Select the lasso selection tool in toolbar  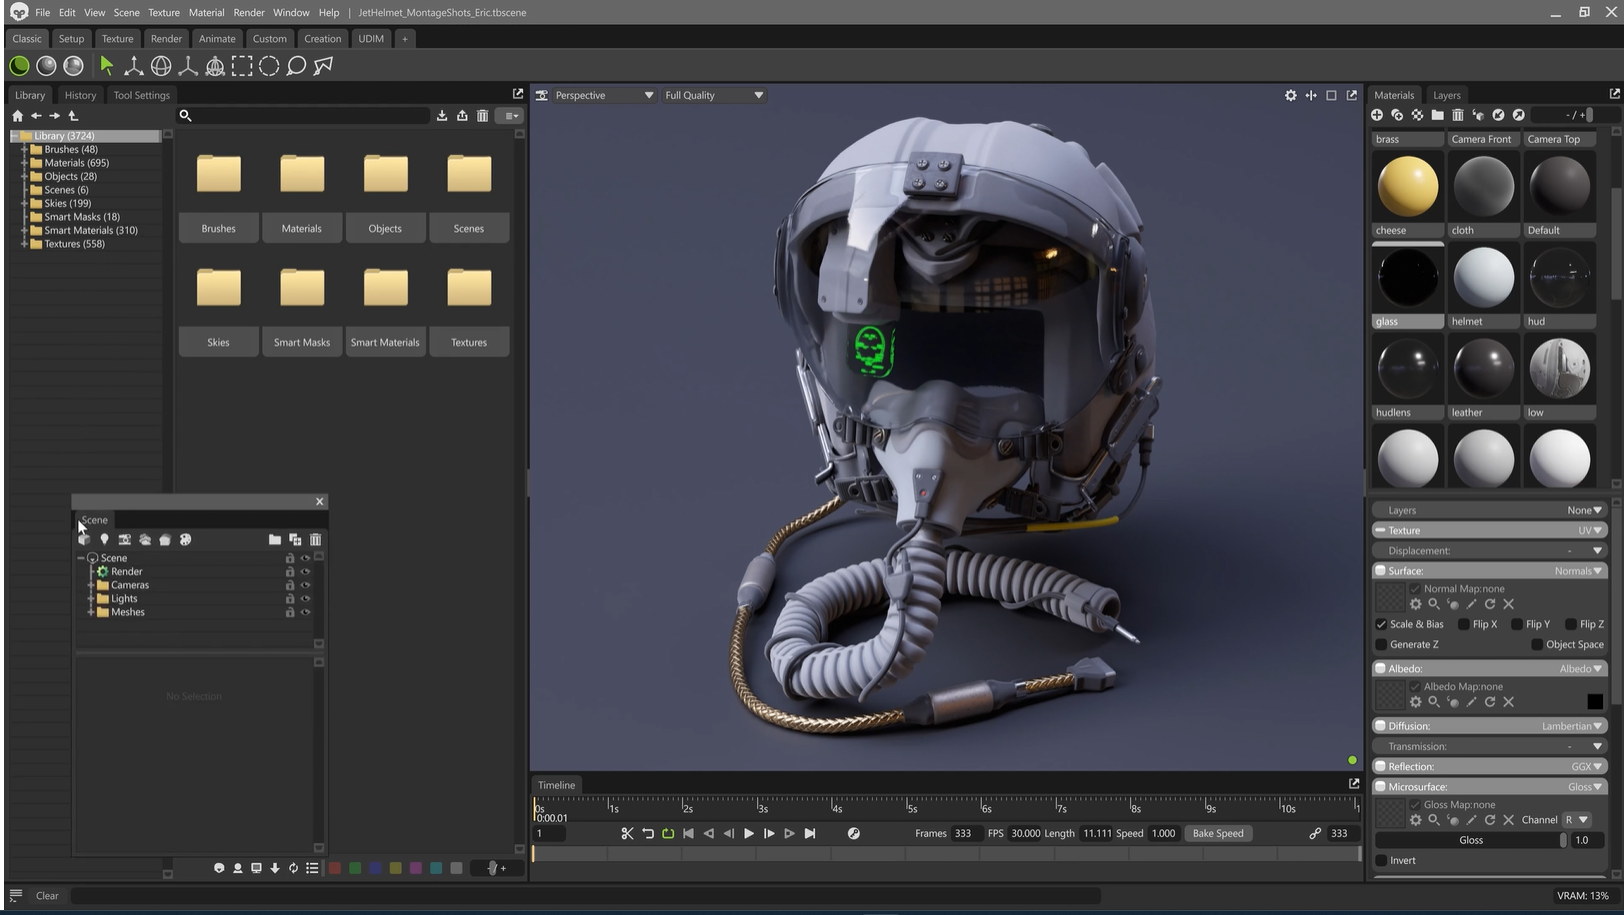click(296, 66)
